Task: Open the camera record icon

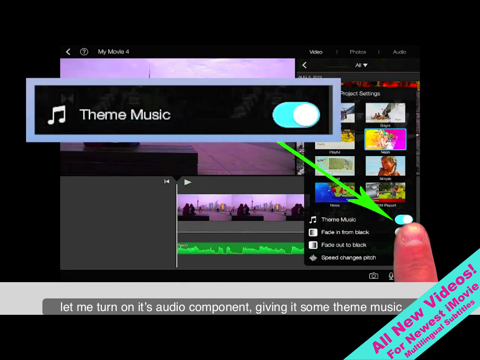Action: (x=373, y=276)
